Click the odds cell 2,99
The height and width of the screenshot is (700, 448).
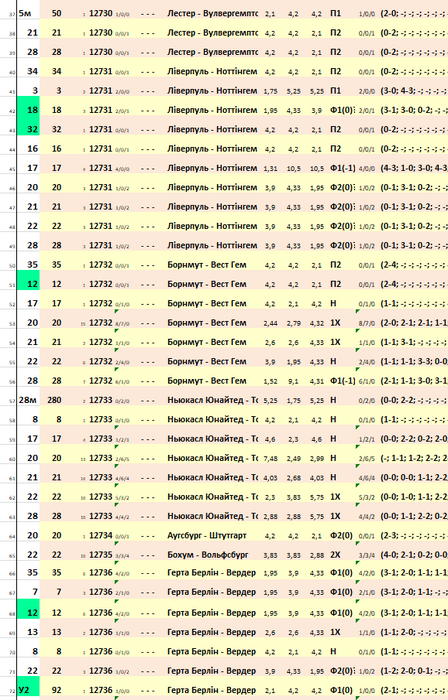click(317, 458)
